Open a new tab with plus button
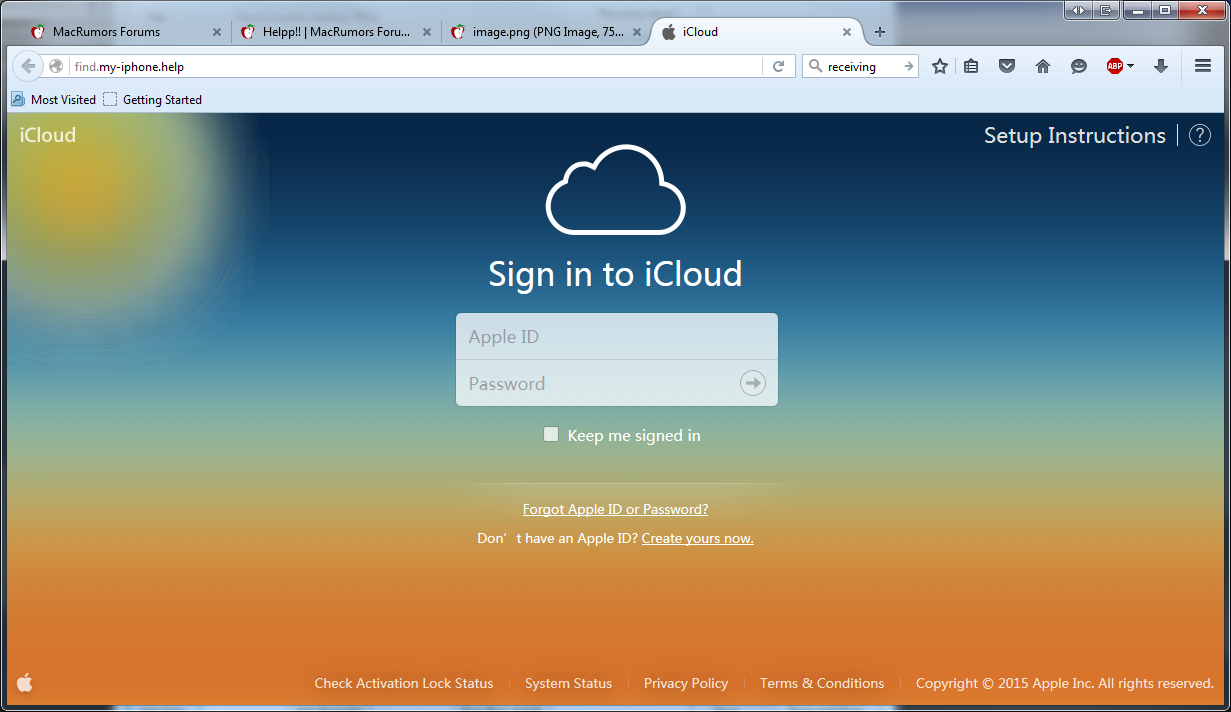The image size is (1231, 712). [880, 32]
